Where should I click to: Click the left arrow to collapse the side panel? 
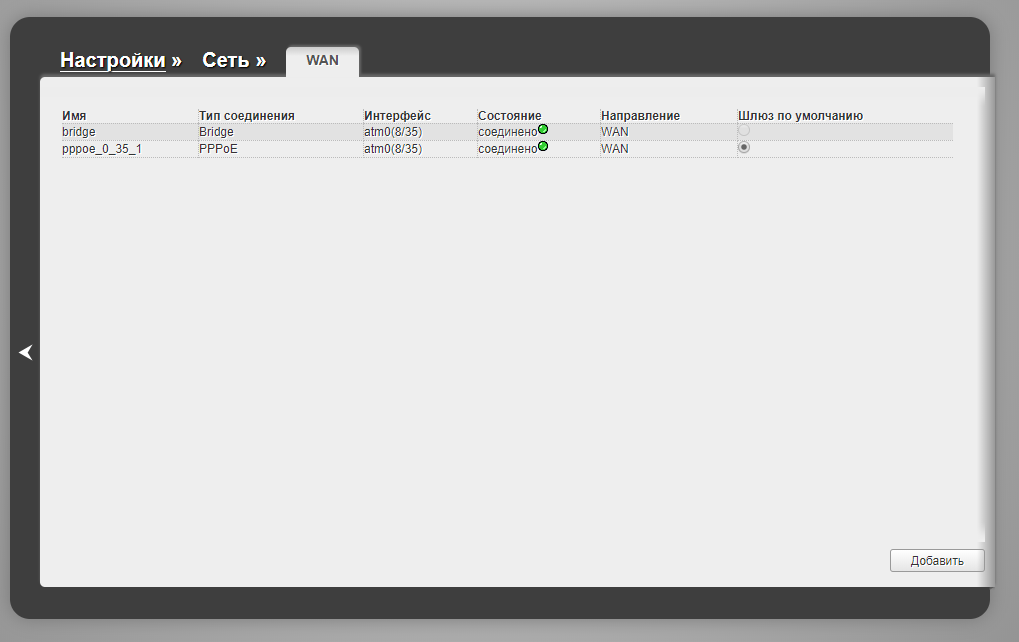tap(26, 352)
